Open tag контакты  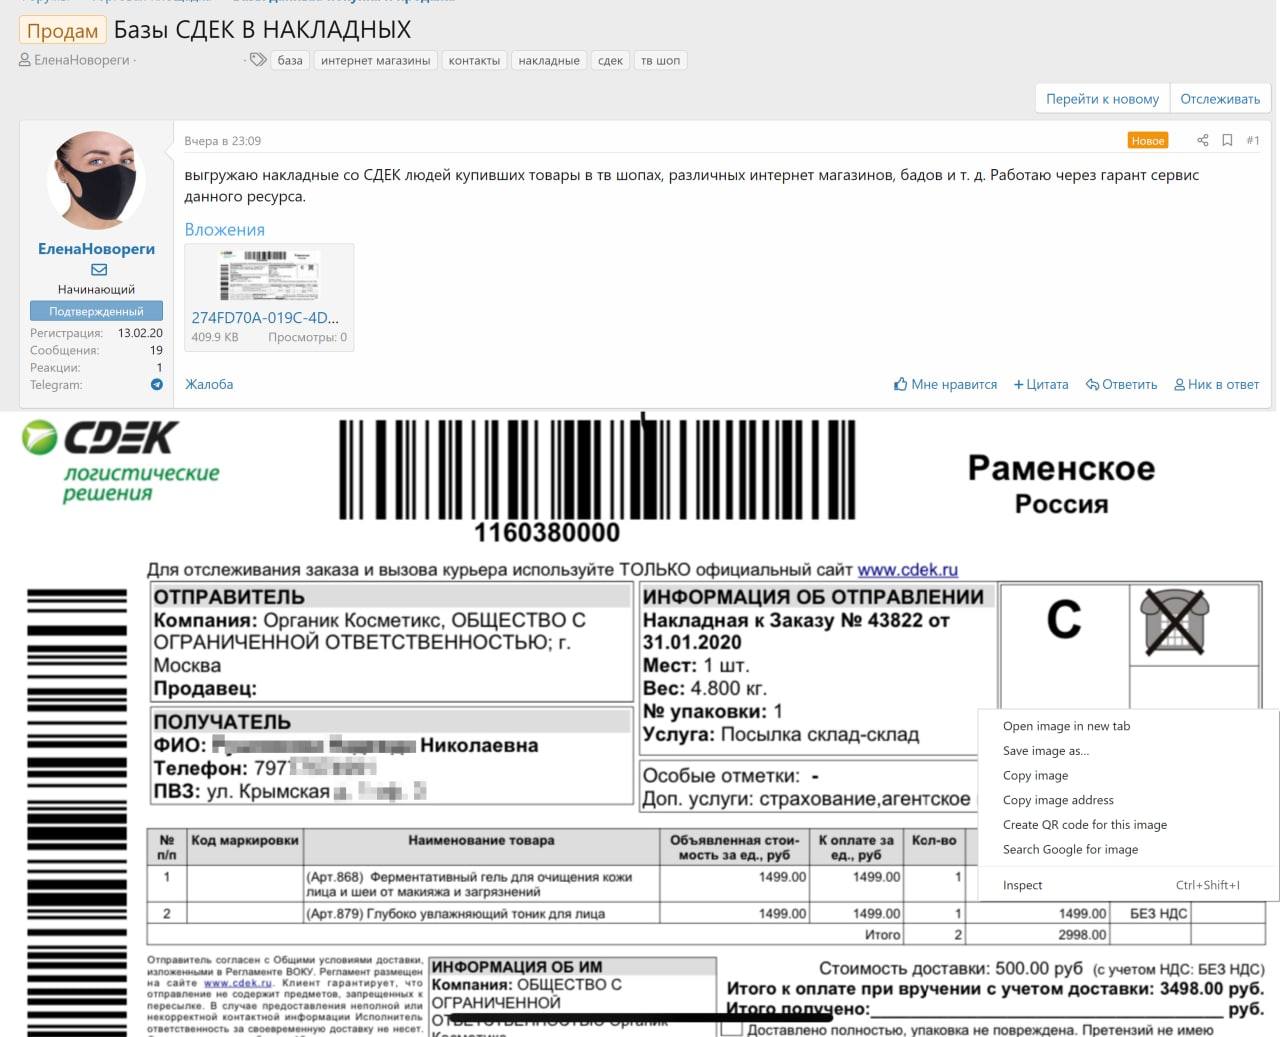click(474, 60)
